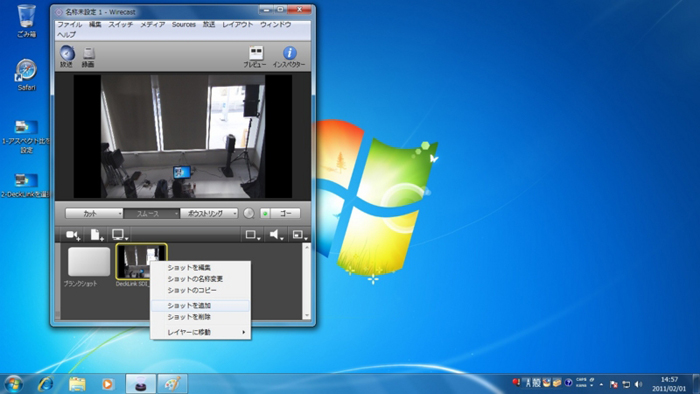This screenshot has width=700, height=394.
Task: Open IME options small arrow in language bar
Action: [x=592, y=385]
